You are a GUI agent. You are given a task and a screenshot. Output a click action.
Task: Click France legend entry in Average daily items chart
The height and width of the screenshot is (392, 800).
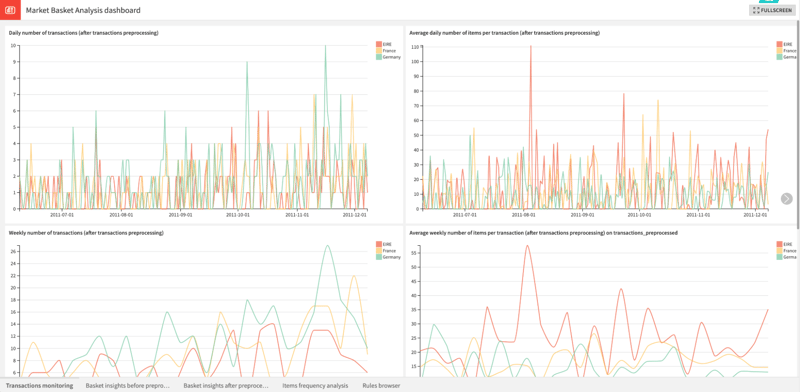[x=786, y=51]
